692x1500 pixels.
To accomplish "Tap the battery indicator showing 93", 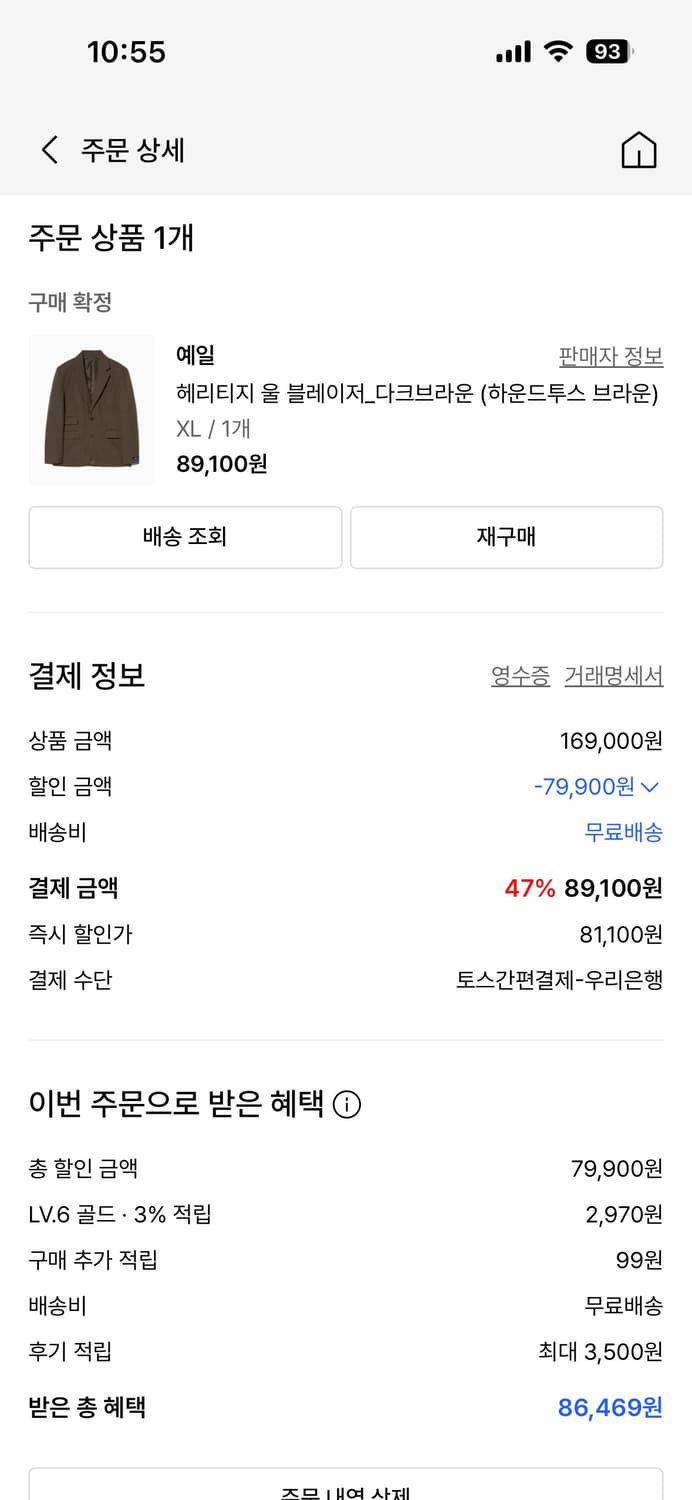I will click(607, 51).
